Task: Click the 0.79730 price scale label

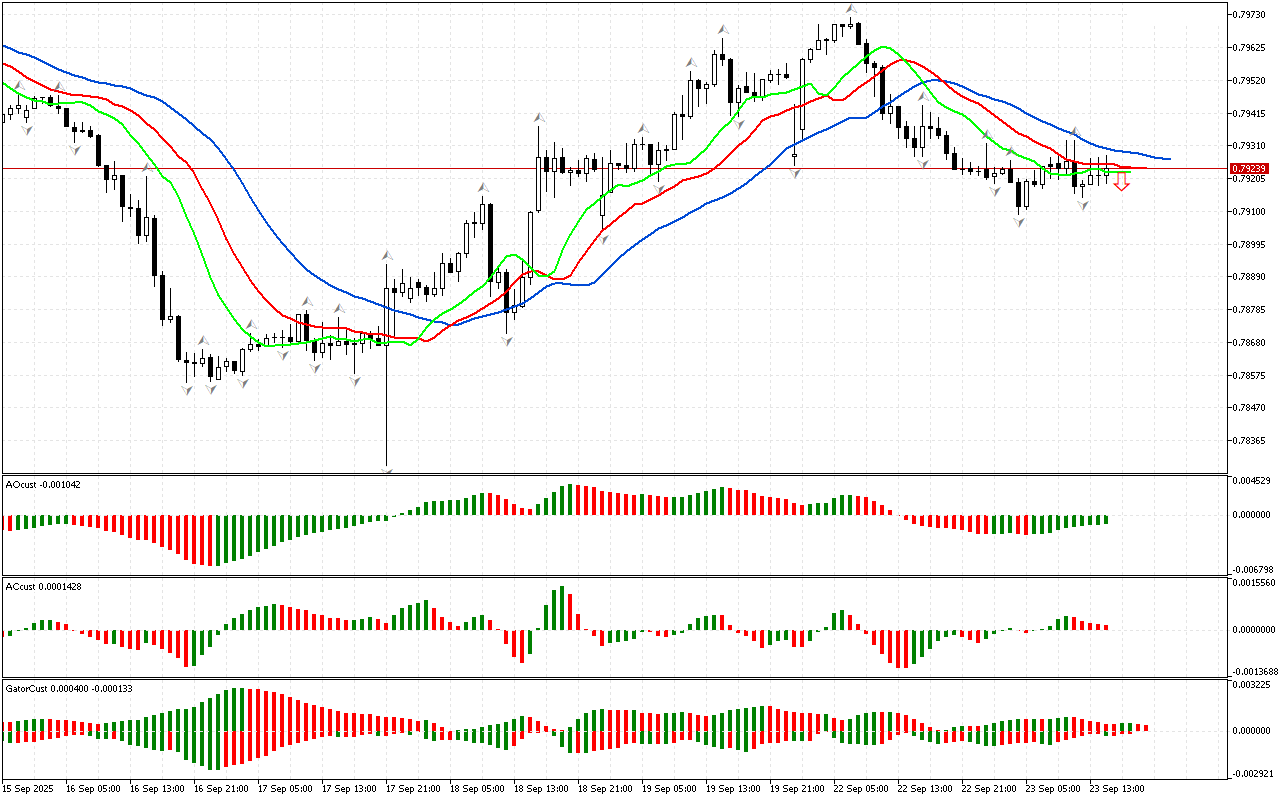Action: coord(1252,15)
